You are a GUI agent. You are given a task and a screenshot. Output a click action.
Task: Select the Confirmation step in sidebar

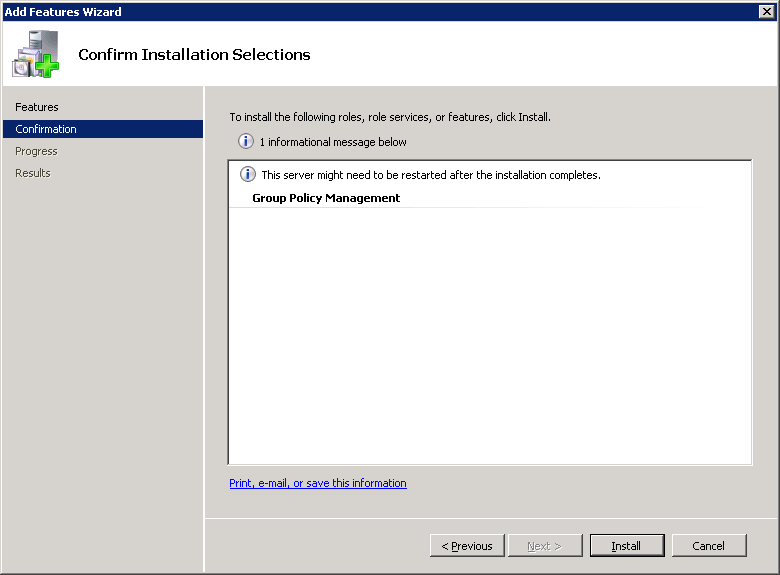click(103, 129)
